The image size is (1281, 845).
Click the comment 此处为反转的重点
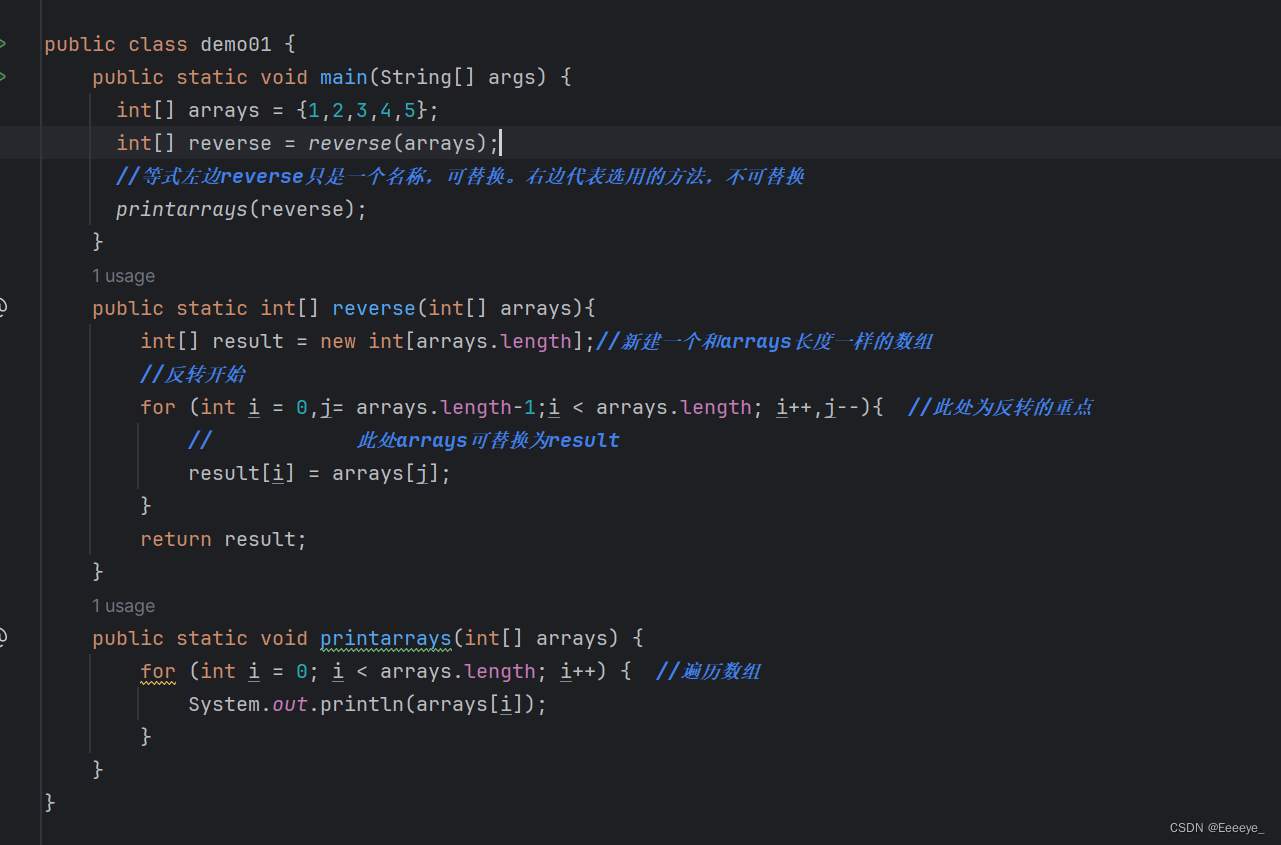[1000, 407]
